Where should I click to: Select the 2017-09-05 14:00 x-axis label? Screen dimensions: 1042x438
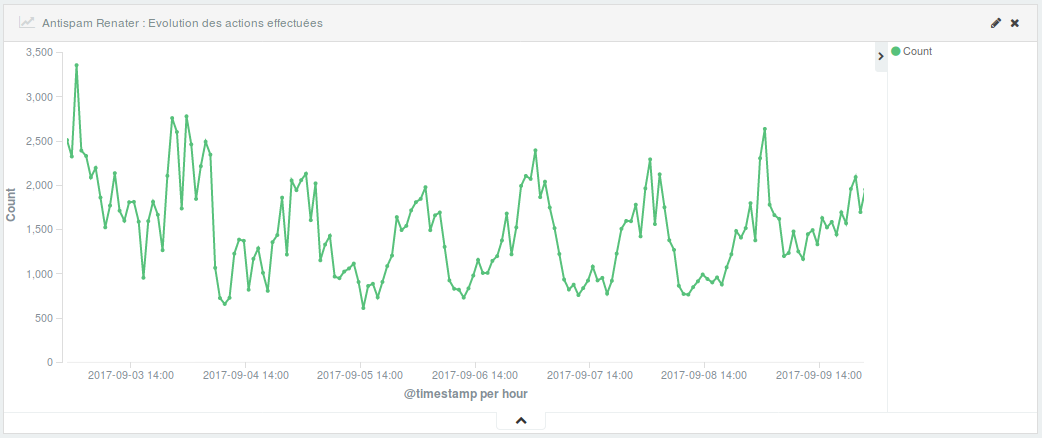(x=360, y=376)
